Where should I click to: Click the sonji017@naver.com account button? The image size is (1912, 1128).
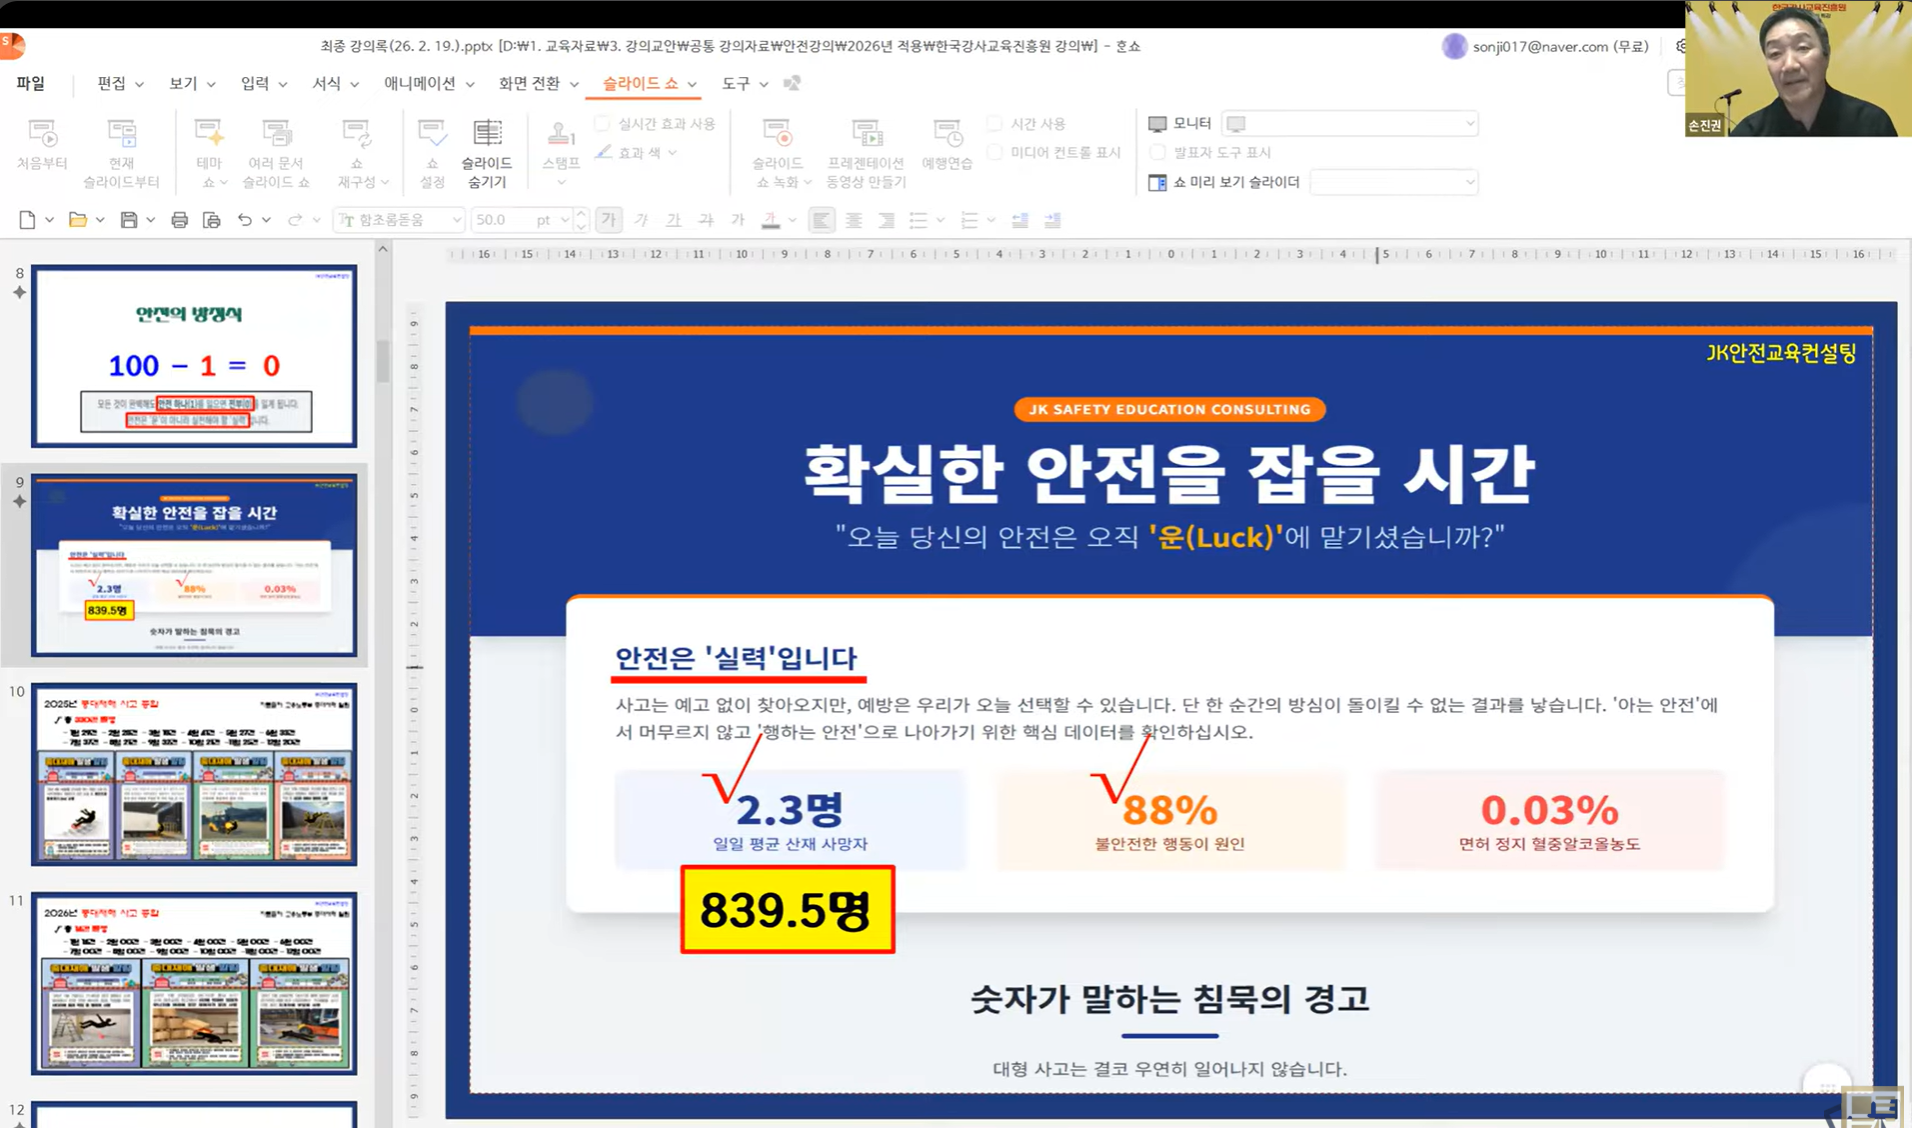point(1545,46)
